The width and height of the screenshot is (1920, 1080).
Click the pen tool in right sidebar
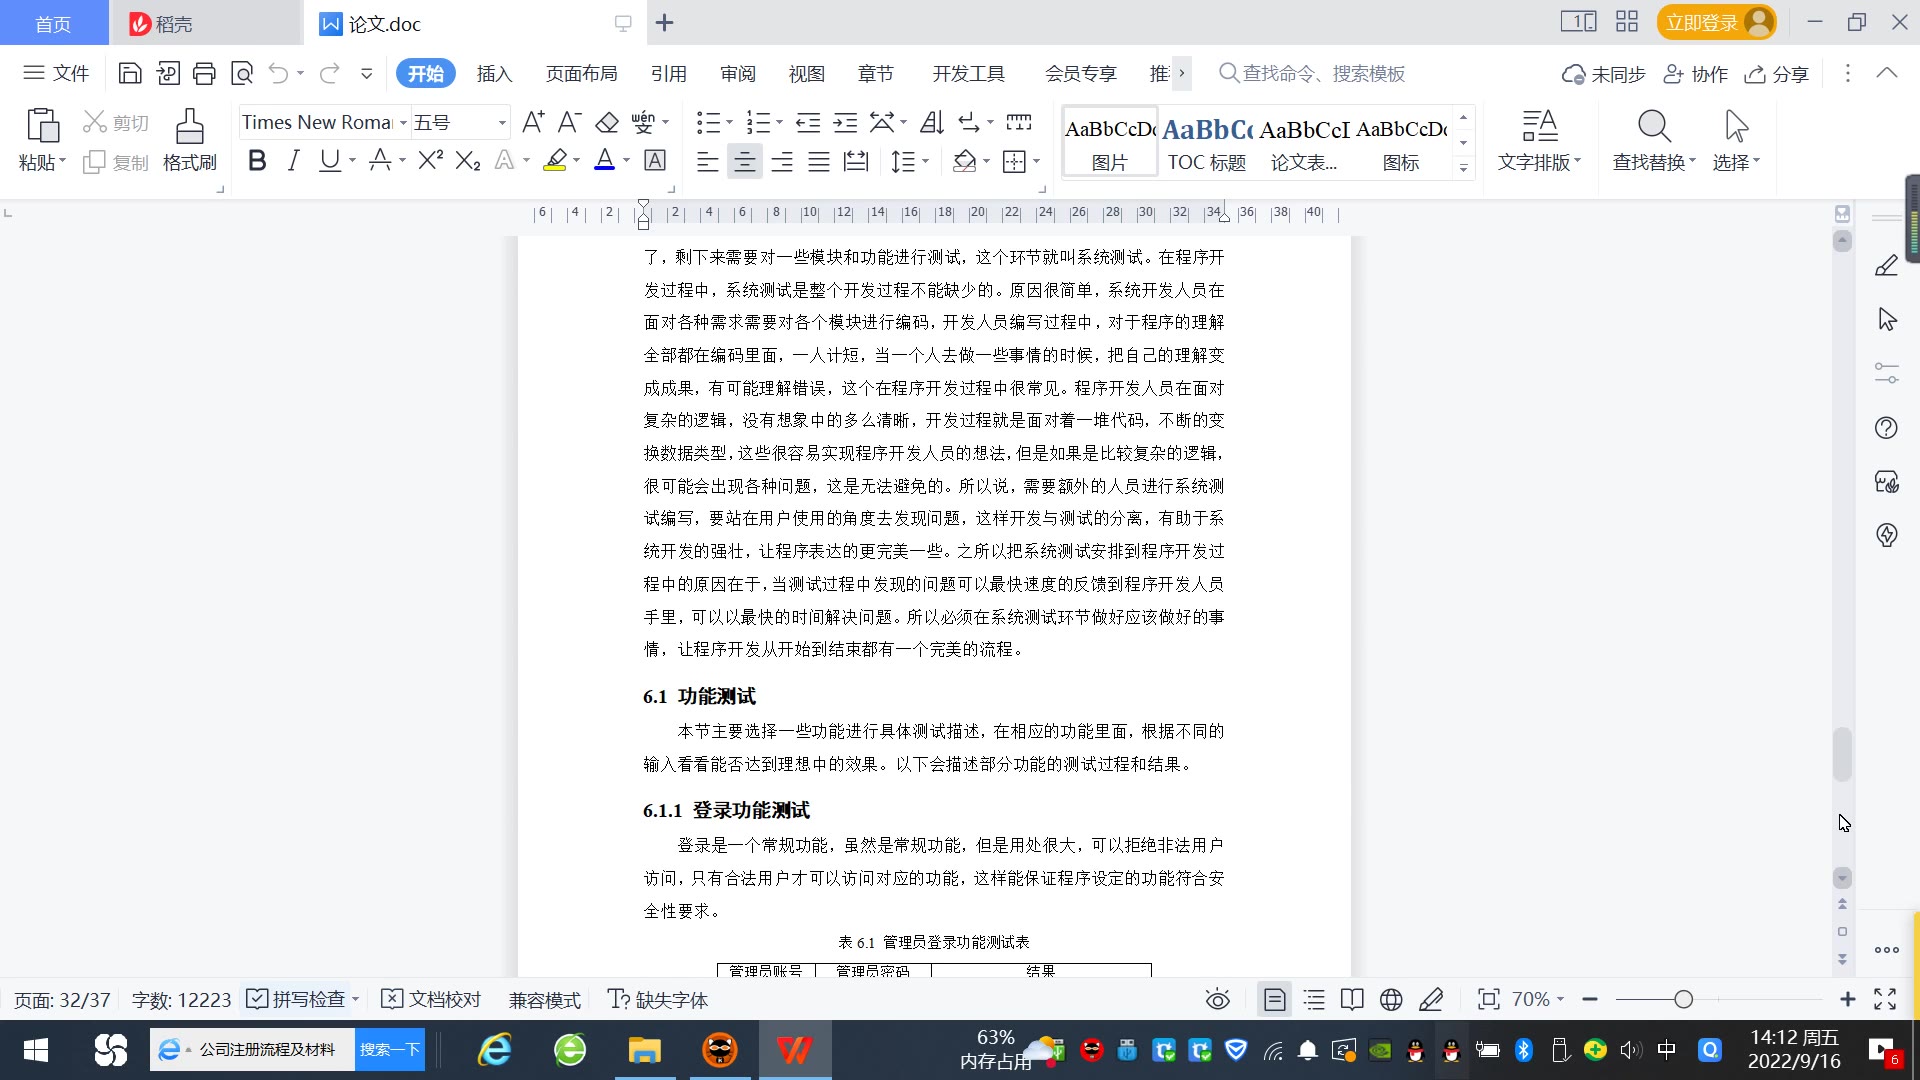(x=1886, y=265)
